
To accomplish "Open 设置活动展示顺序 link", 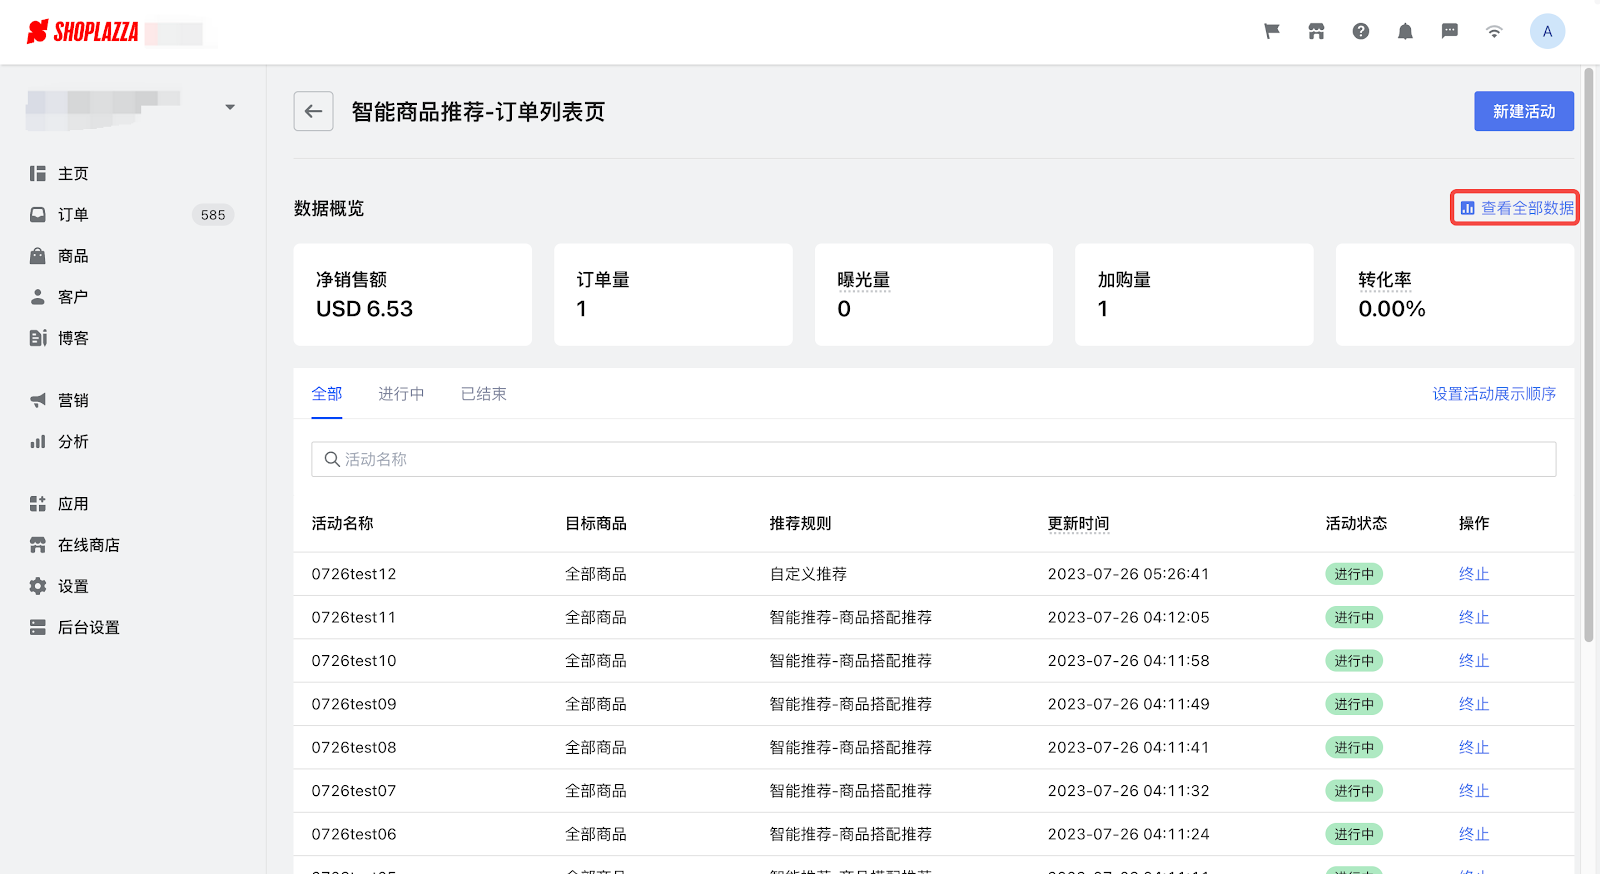I will click(1494, 394).
